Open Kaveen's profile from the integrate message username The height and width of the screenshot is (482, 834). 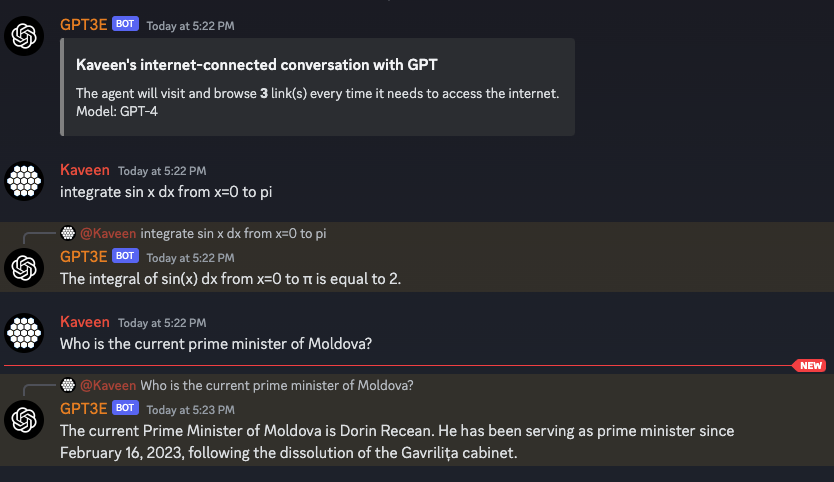click(85, 170)
